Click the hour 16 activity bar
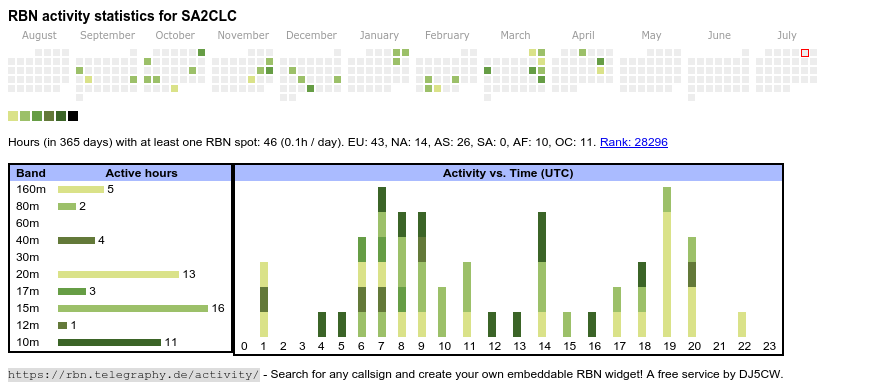This screenshot has height=390, width=870. (x=592, y=325)
